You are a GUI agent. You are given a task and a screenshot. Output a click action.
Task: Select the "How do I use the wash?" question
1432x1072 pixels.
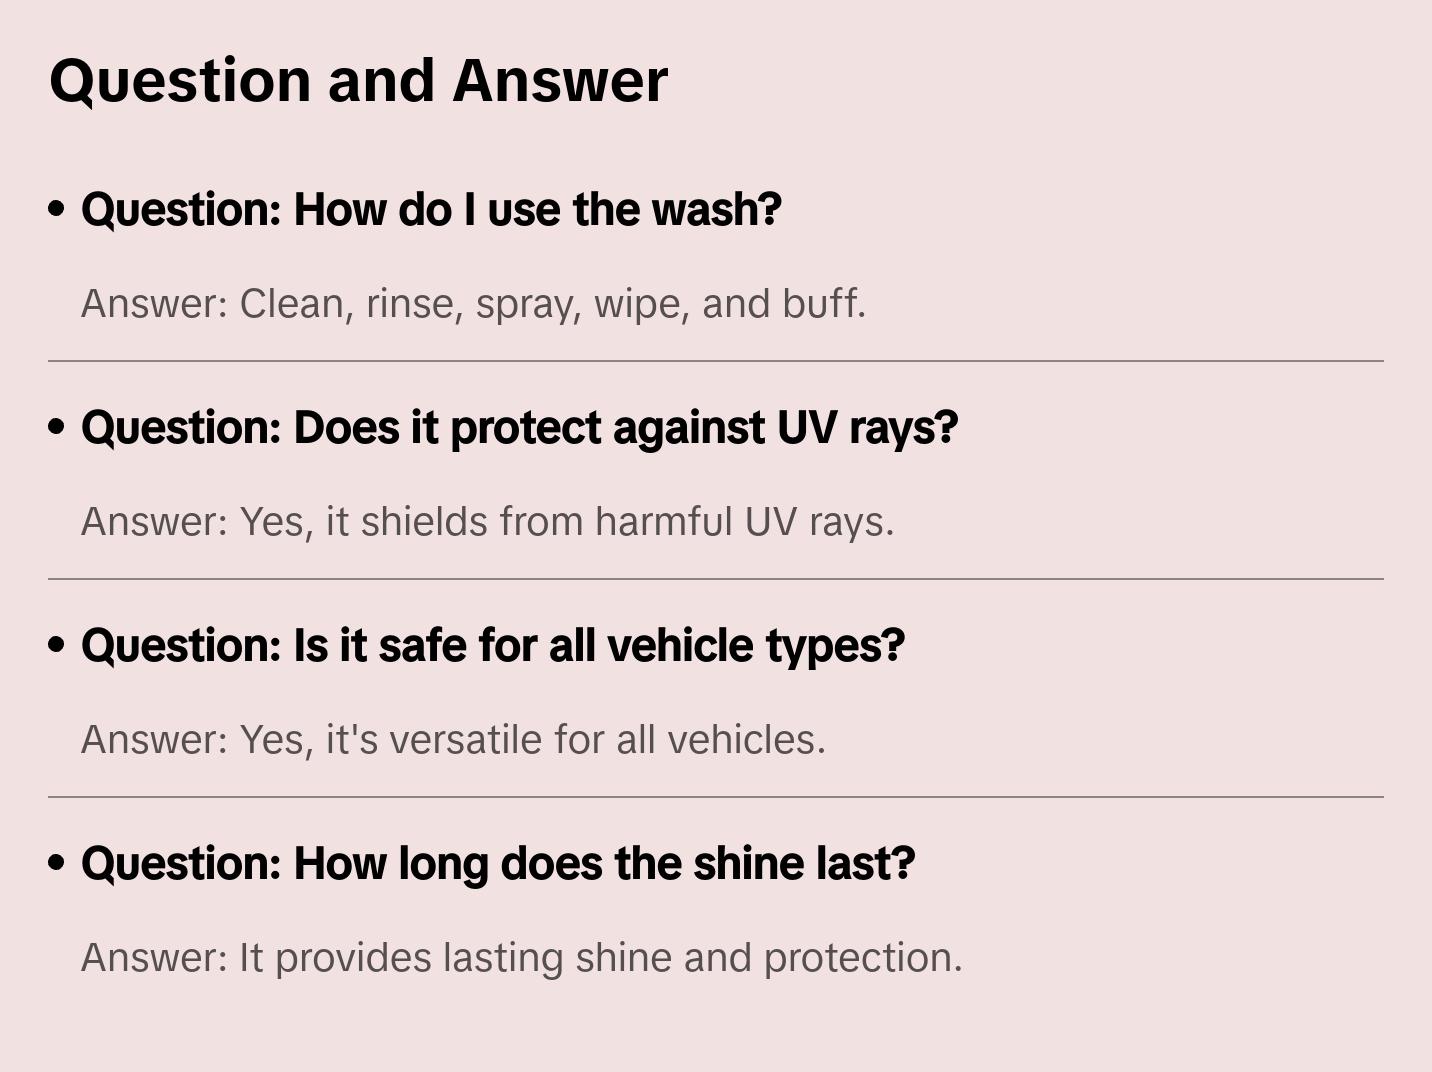click(x=431, y=210)
